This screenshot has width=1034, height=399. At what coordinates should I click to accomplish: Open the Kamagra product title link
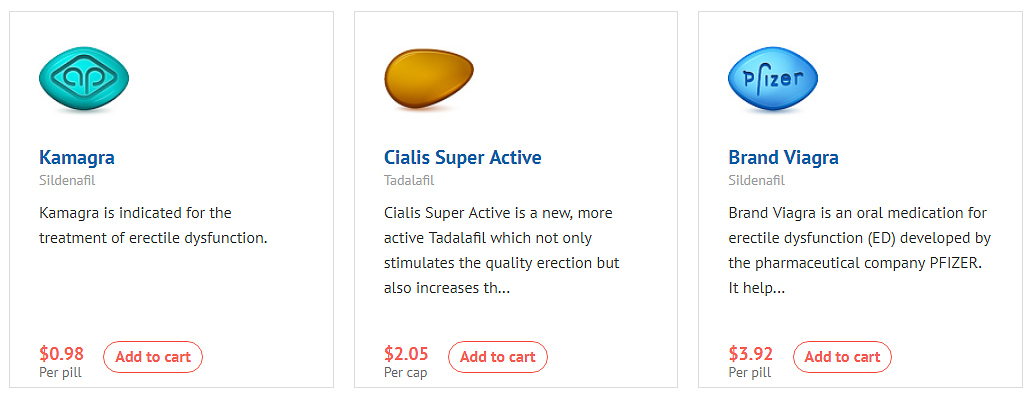coord(77,158)
